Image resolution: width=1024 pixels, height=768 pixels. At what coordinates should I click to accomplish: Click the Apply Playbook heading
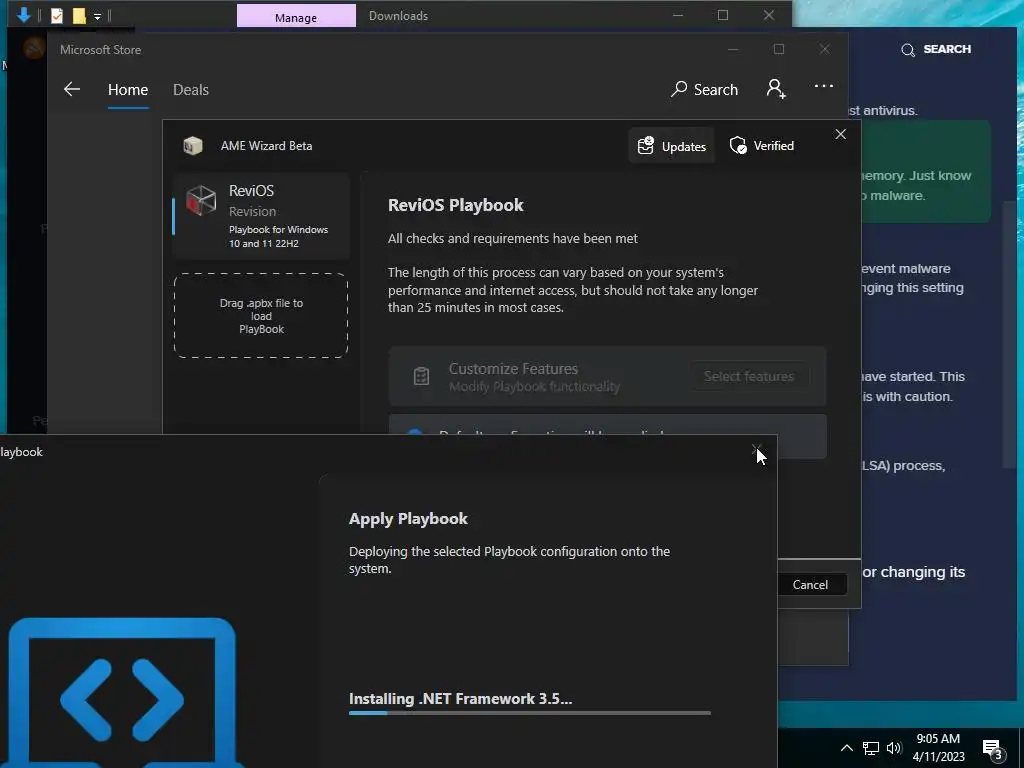click(408, 519)
